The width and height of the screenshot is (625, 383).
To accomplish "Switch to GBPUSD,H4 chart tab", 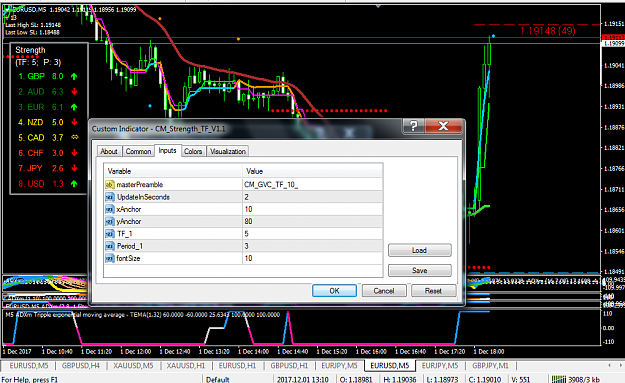I will point(81,365).
